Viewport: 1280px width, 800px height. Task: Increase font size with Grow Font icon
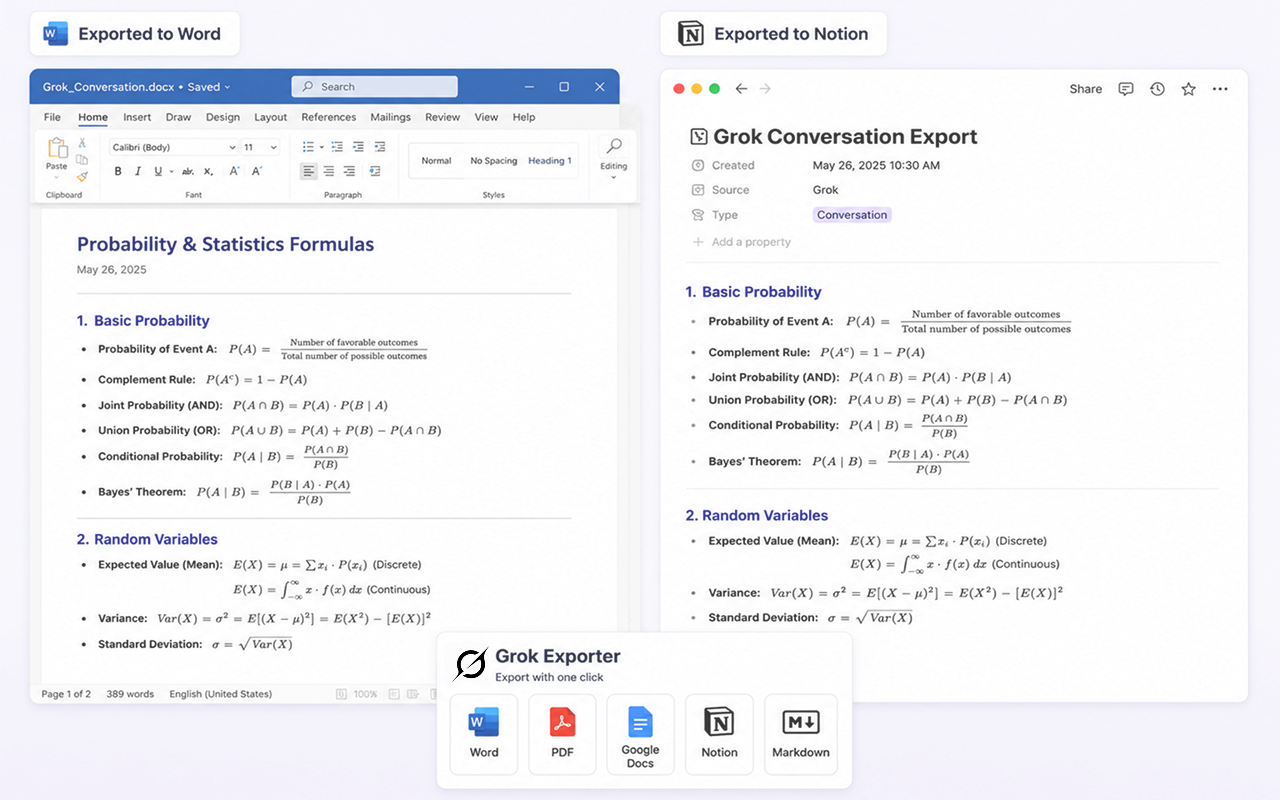[235, 171]
